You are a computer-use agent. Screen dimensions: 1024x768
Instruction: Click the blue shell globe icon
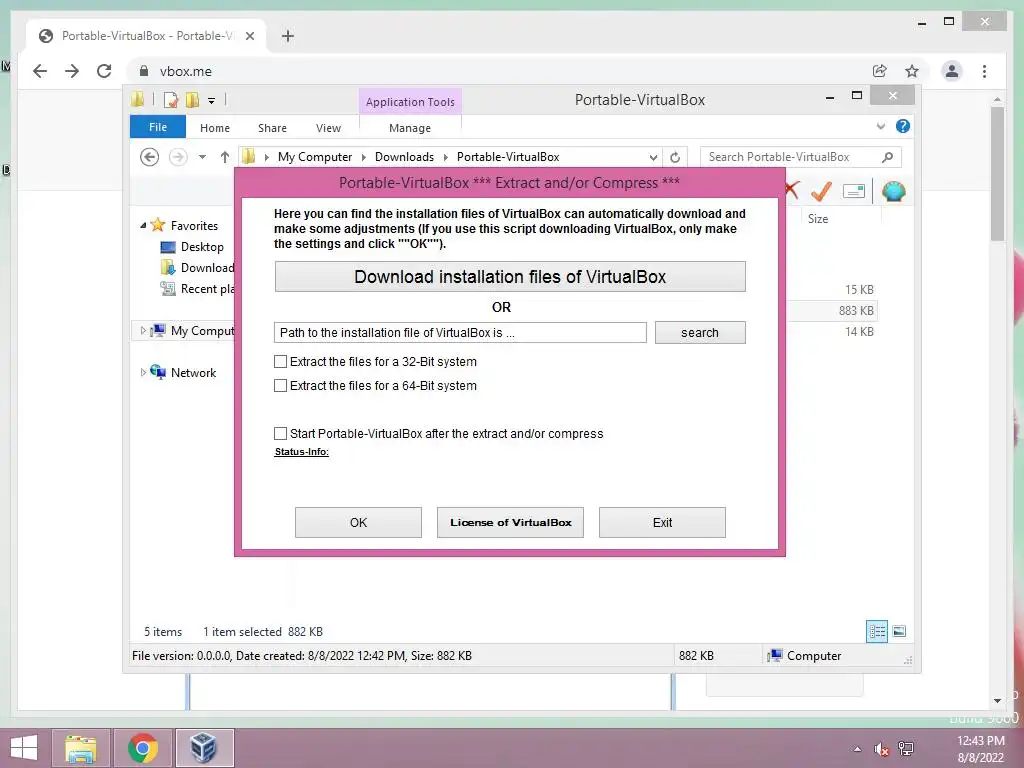click(893, 191)
